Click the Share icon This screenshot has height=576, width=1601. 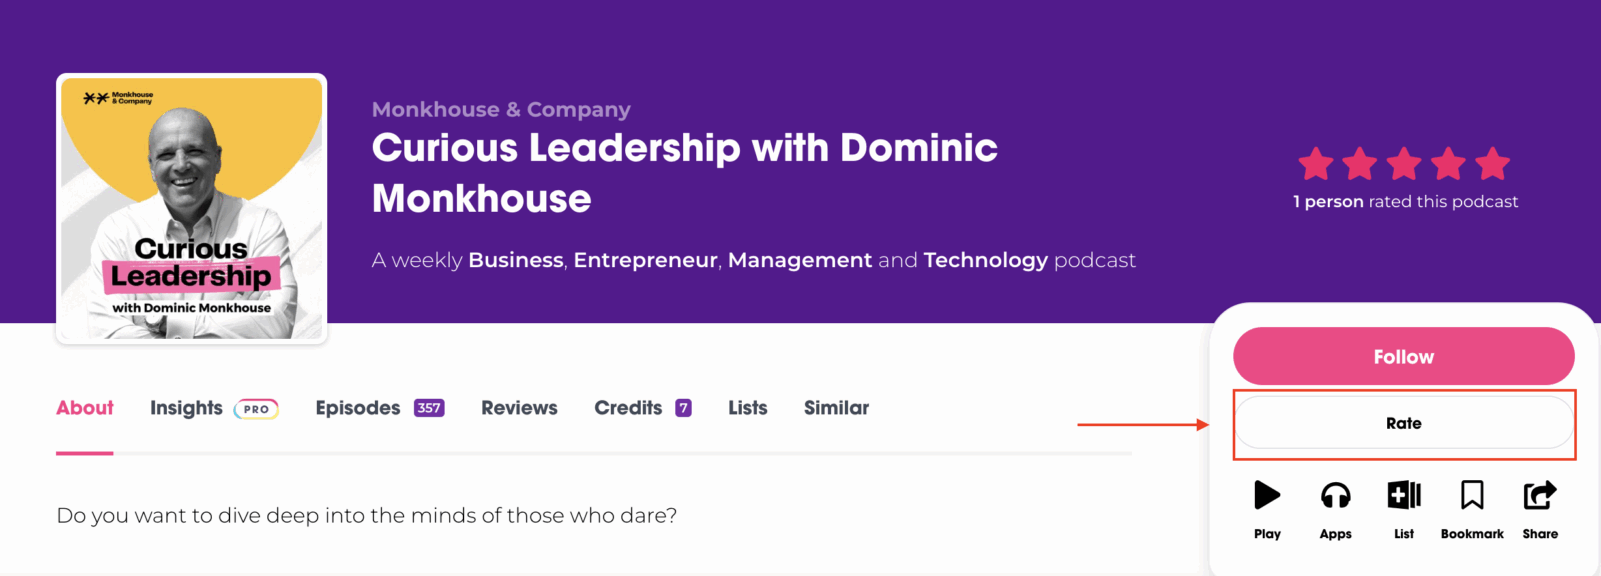pyautogui.click(x=1540, y=495)
